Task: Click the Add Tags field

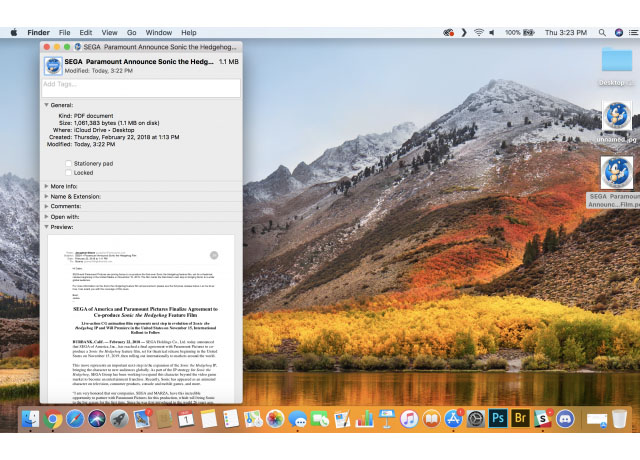Action: tap(141, 88)
